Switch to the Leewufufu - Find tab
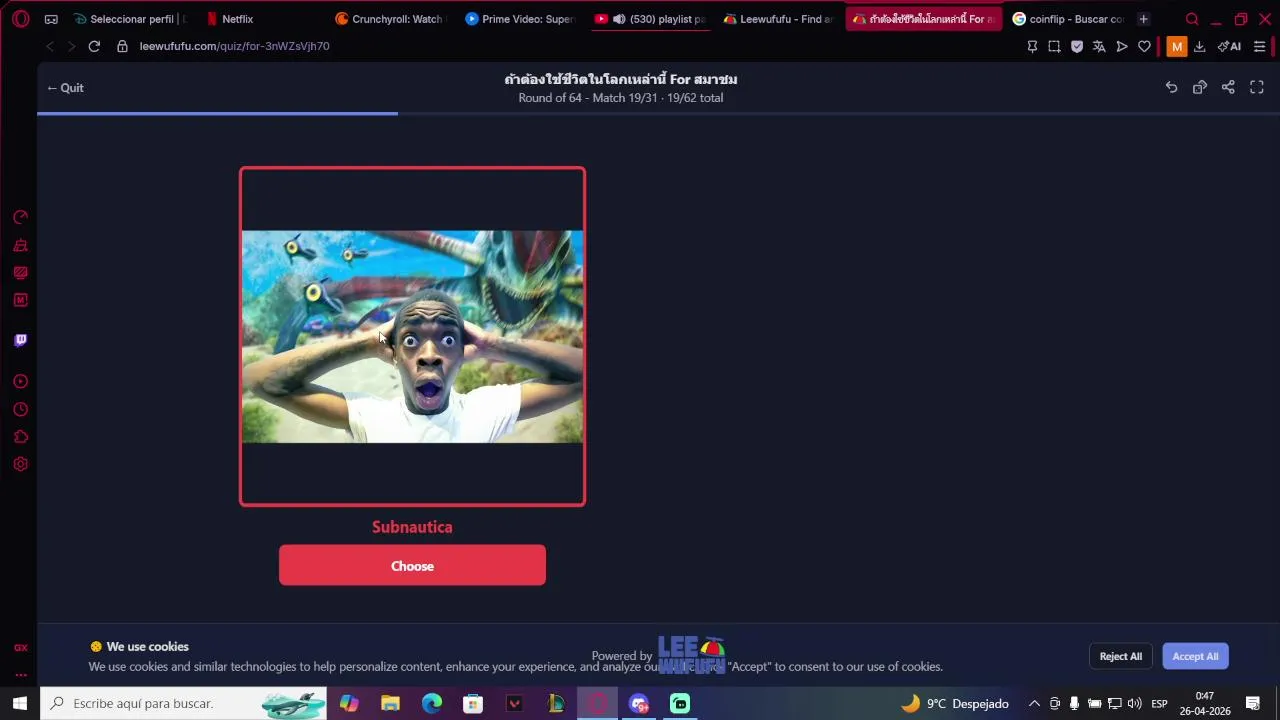 (778, 19)
